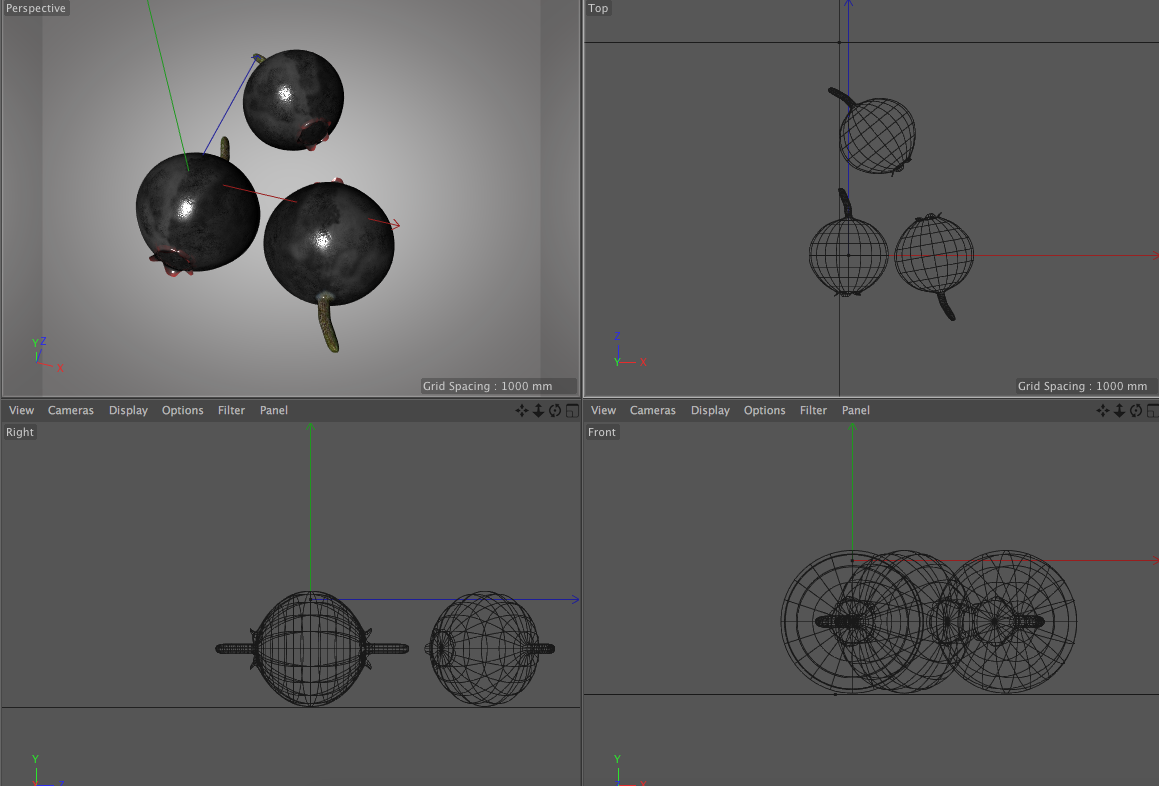Open Options menu of the Front viewport

coord(764,410)
